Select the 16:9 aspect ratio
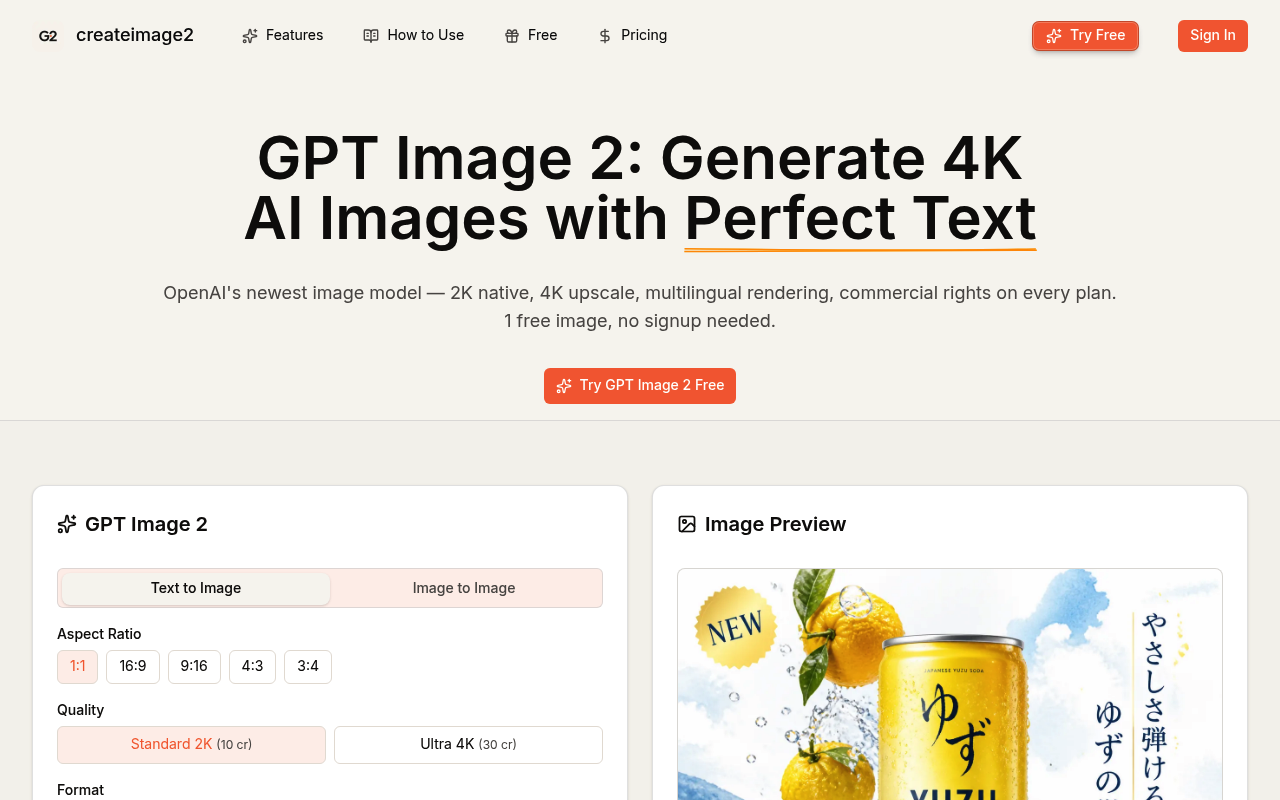This screenshot has height=800, width=1280. click(133, 667)
